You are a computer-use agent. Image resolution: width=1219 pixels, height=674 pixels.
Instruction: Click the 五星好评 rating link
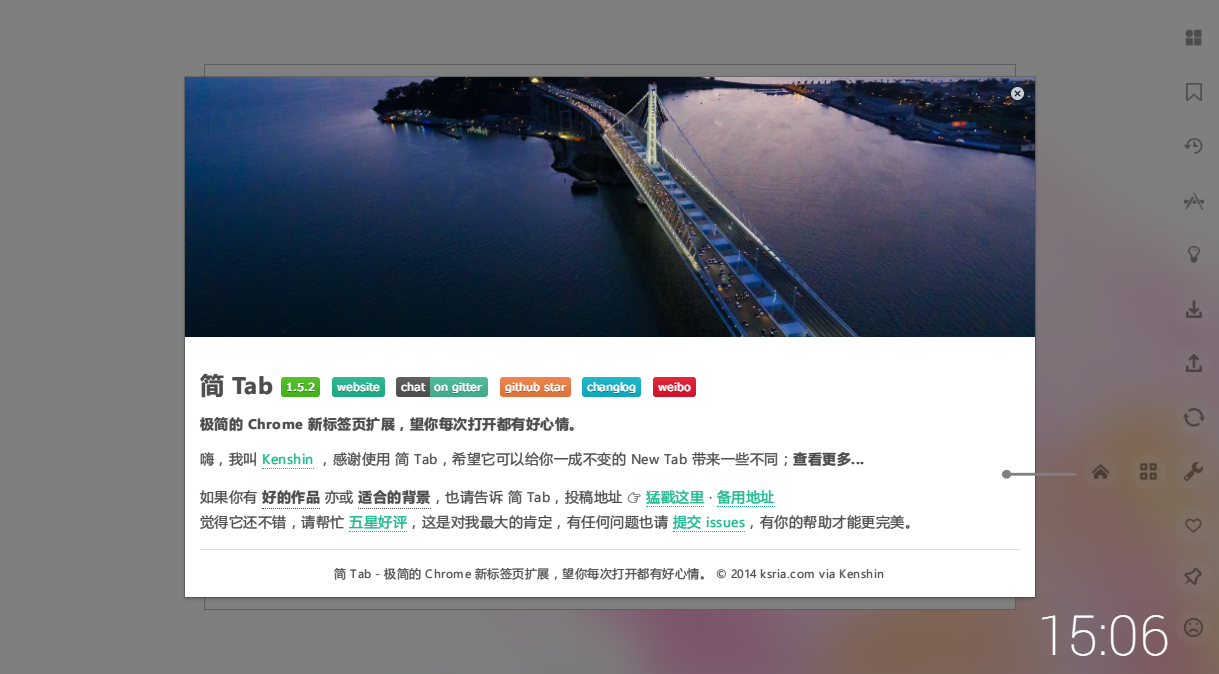pos(378,522)
